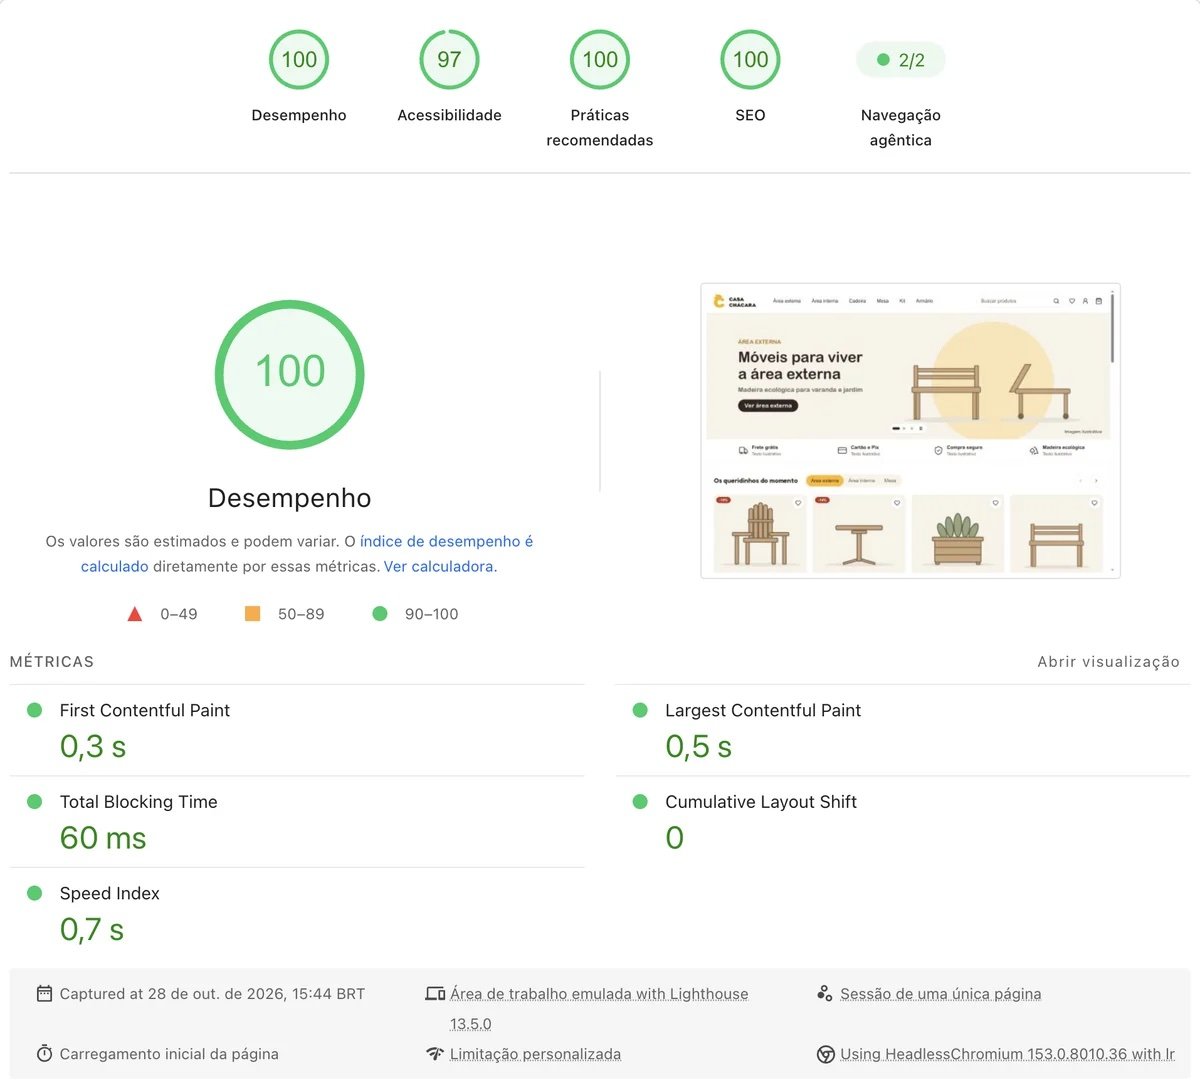Follow the índice de desempenho é calculado link

click(x=307, y=554)
